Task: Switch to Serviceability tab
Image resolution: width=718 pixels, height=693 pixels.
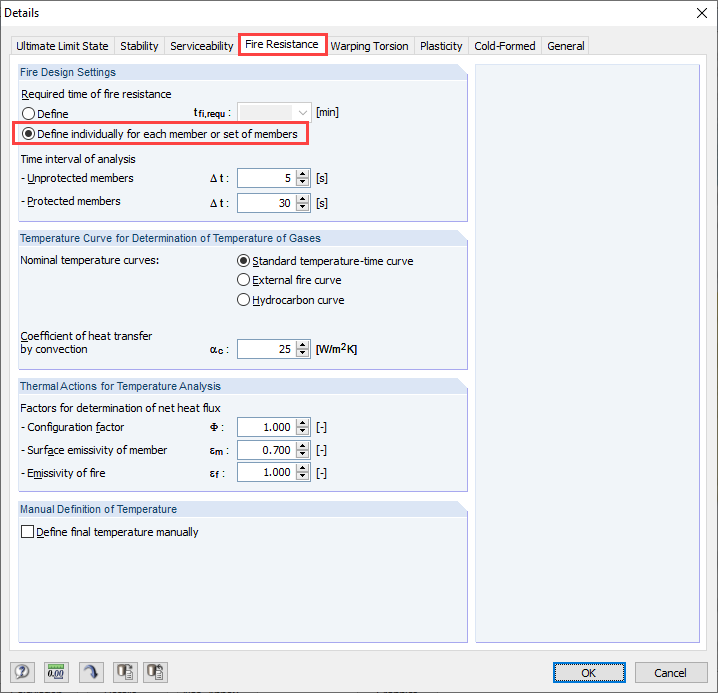Action: (x=201, y=46)
